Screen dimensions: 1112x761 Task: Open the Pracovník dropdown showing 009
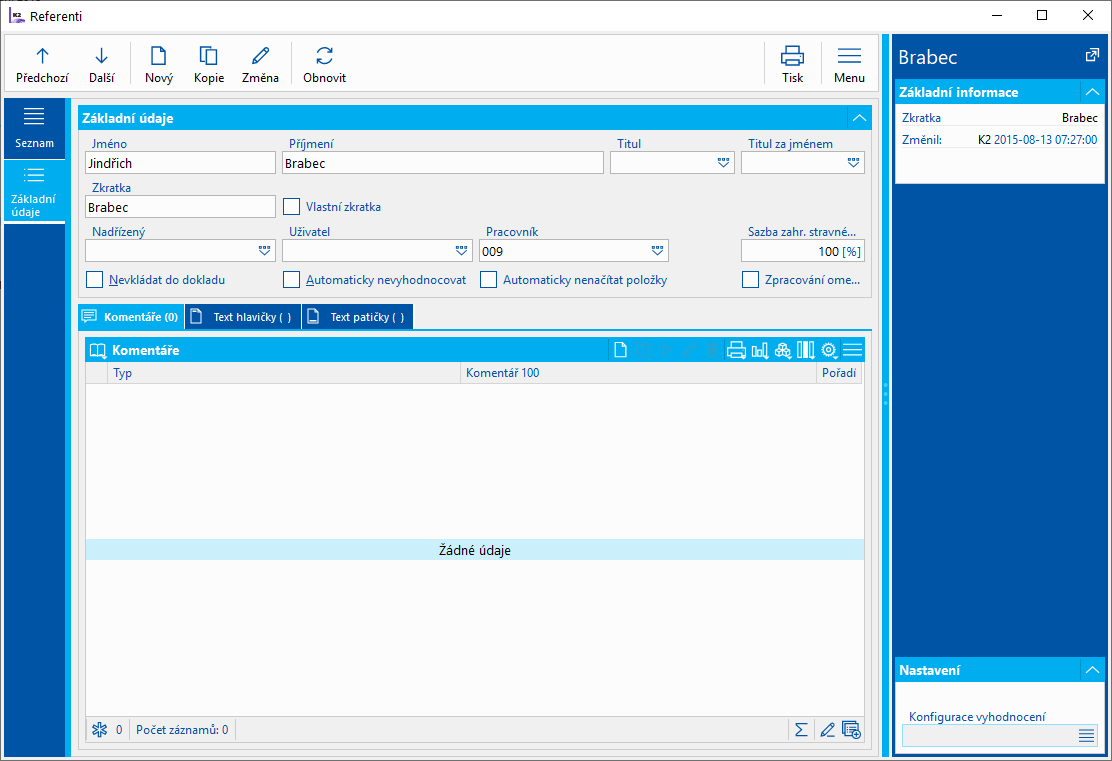click(x=657, y=251)
